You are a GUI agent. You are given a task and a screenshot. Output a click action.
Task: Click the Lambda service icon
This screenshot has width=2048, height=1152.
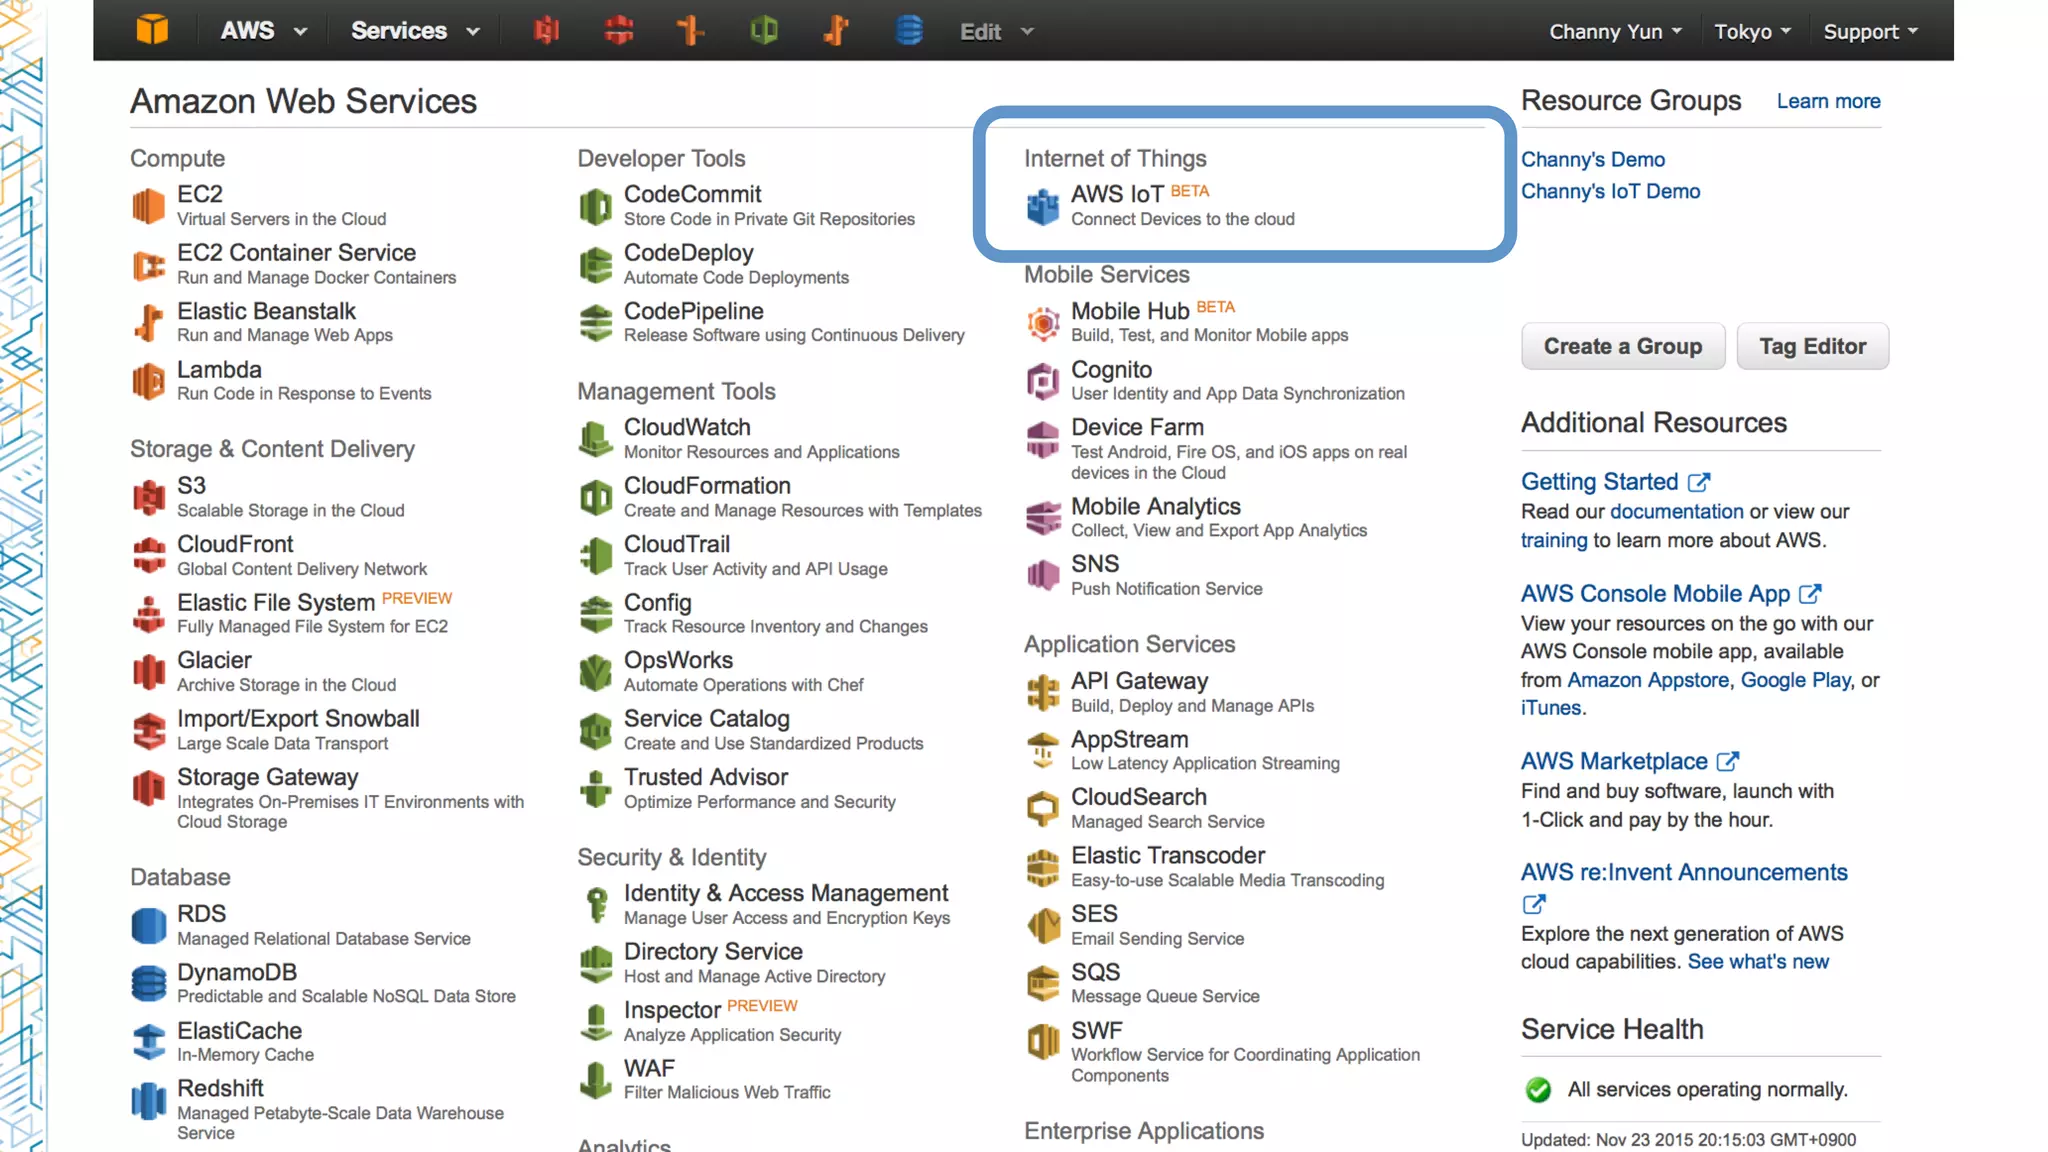148,381
